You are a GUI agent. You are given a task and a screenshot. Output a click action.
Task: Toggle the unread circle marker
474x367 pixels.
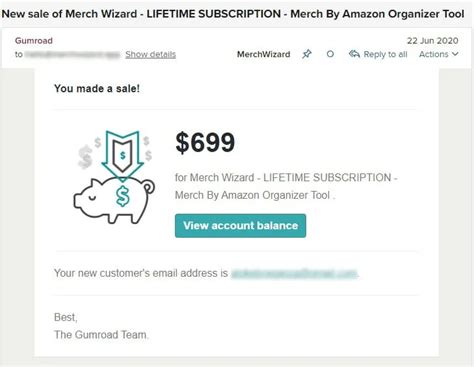click(330, 54)
